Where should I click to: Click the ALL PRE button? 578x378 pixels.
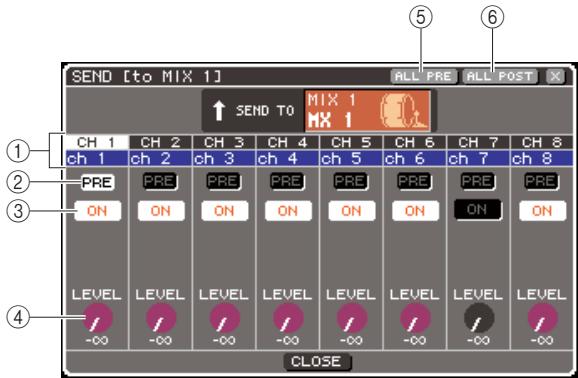424,76
